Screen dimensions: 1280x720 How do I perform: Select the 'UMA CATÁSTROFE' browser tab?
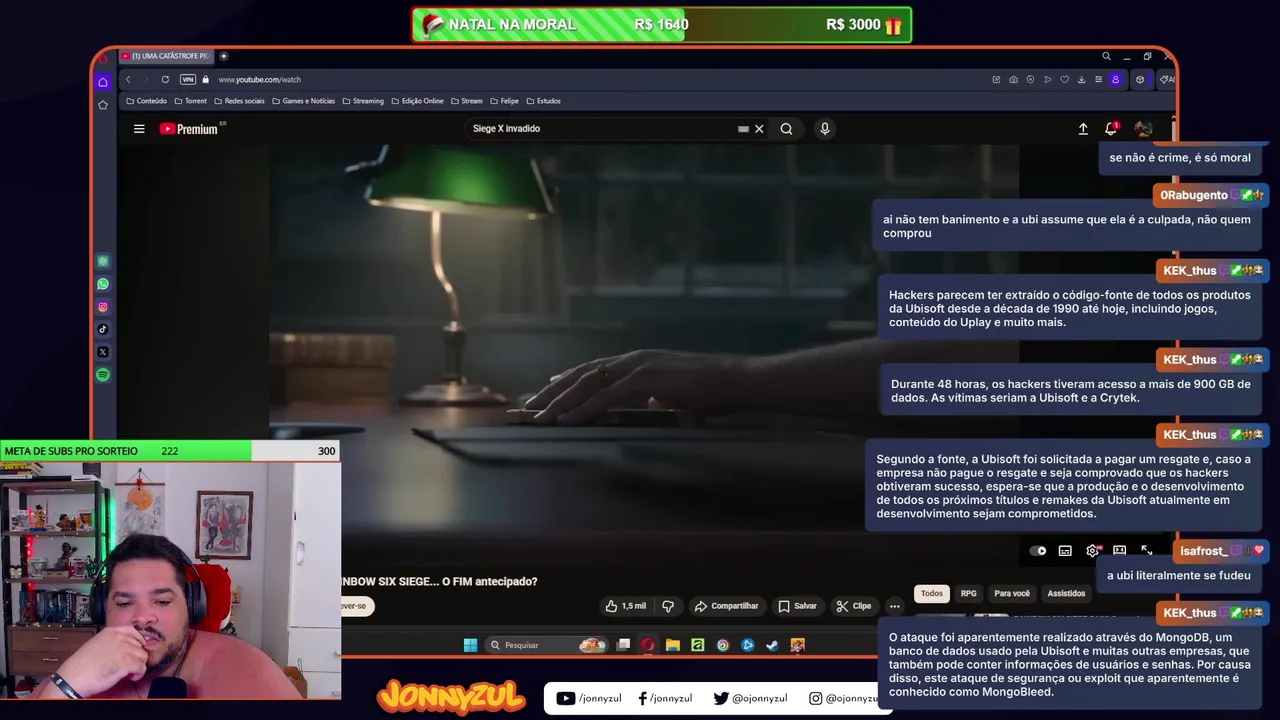[165, 56]
